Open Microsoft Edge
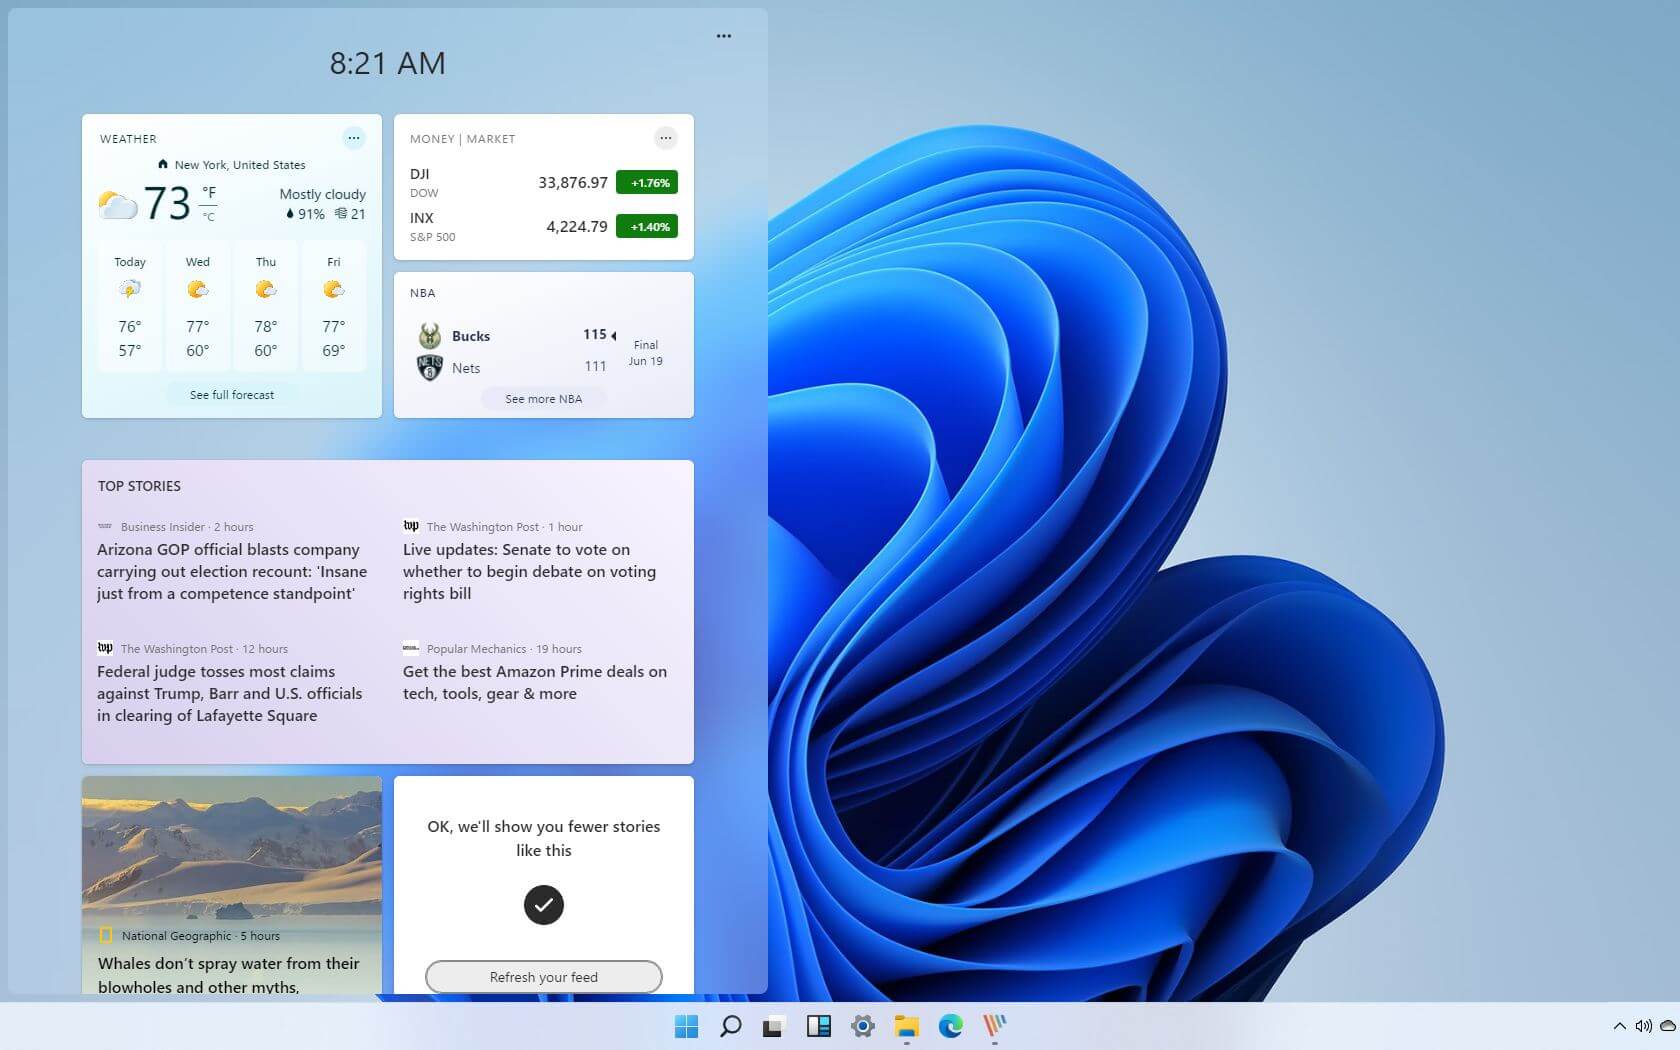 (949, 1026)
